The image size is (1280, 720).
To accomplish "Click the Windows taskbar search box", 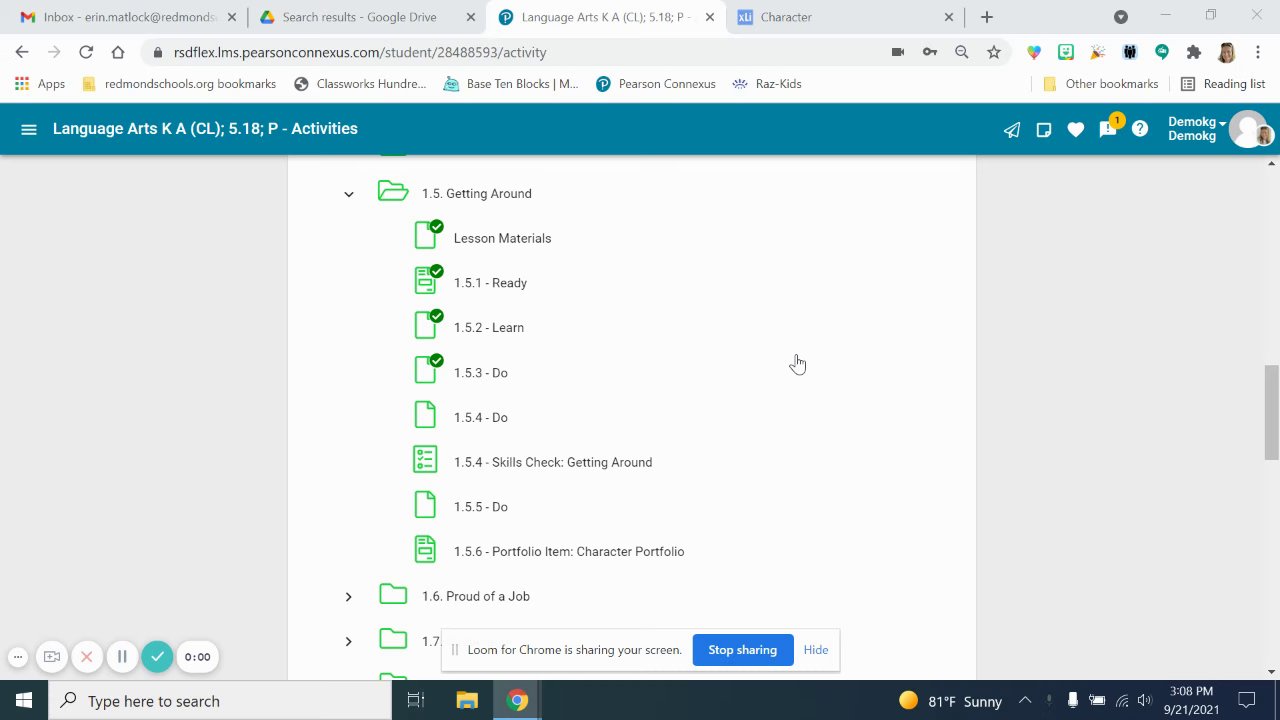I will click(x=220, y=701).
